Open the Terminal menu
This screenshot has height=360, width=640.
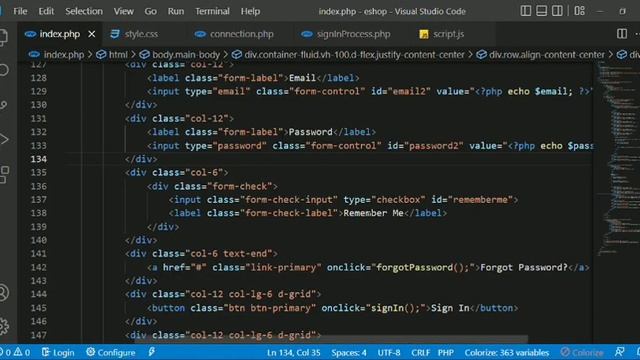click(212, 11)
